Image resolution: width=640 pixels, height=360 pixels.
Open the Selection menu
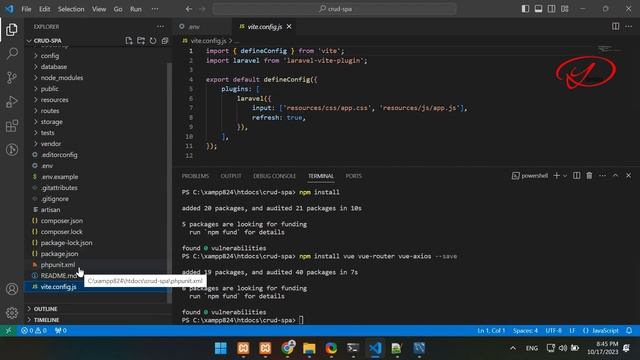pos(71,9)
